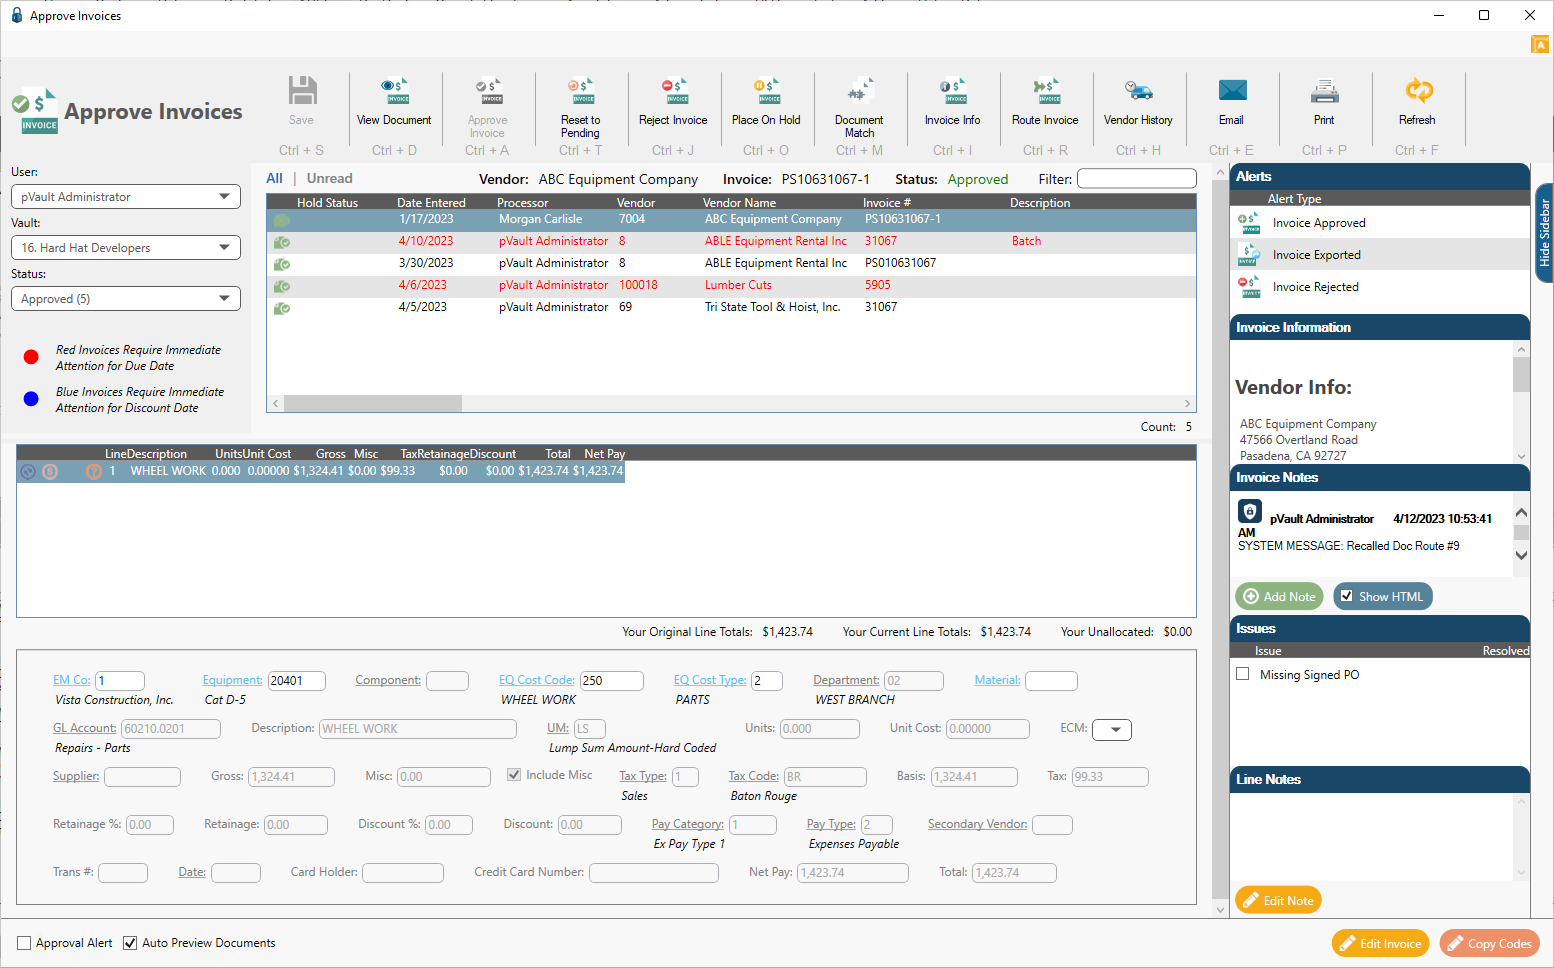
Task: Click hold status icon for PS010631067 row
Action: (282, 264)
